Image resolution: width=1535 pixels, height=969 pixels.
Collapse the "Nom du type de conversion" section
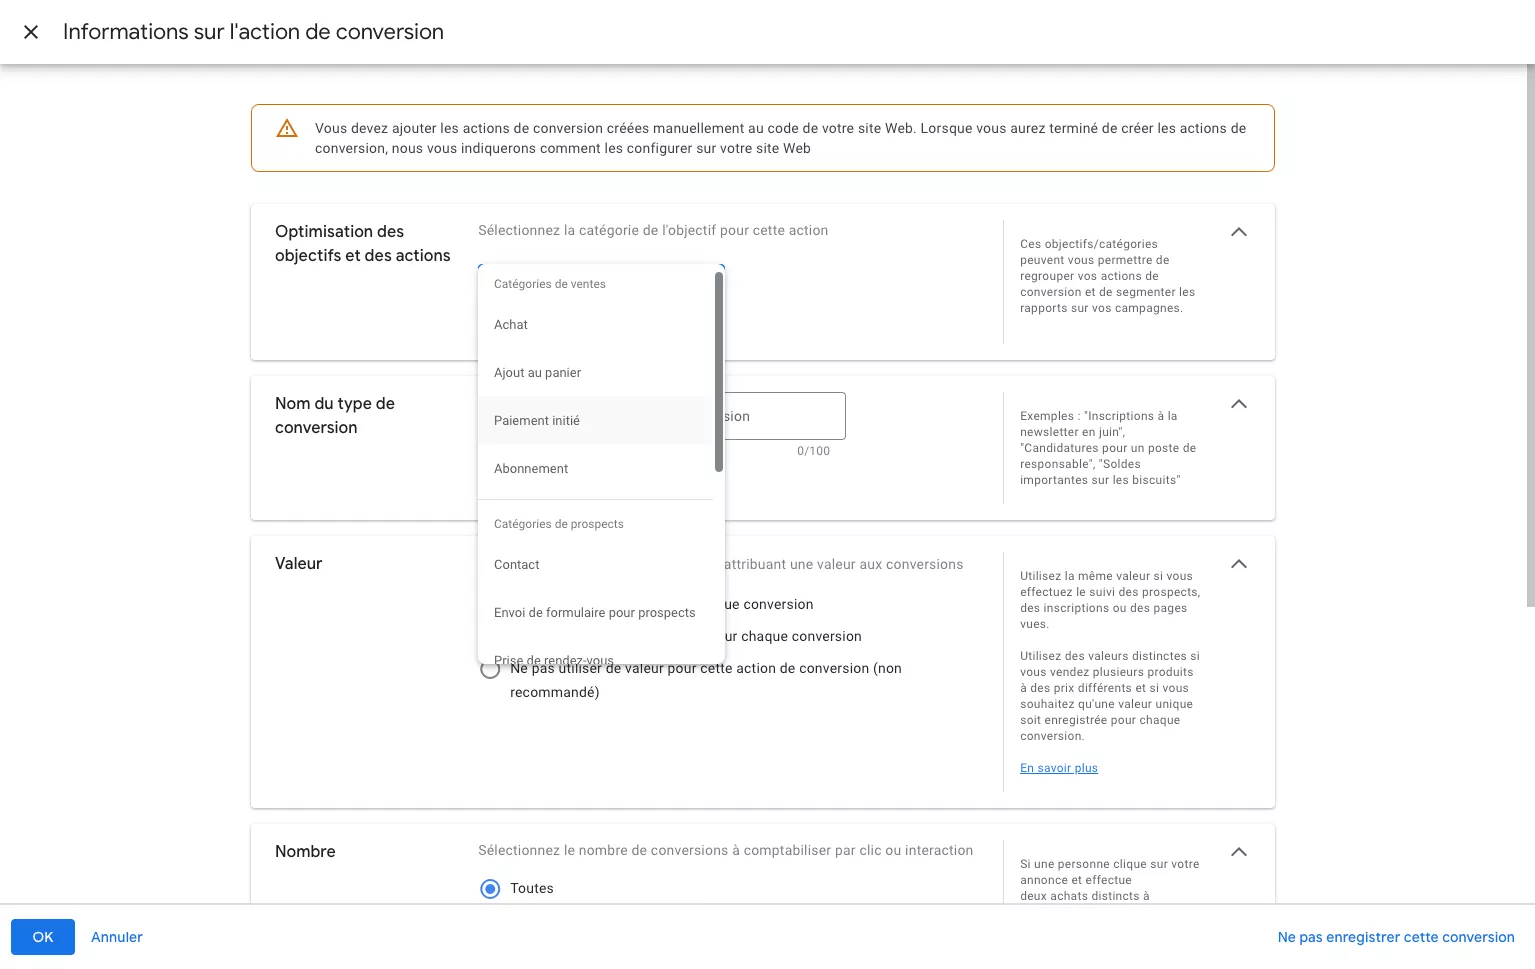pyautogui.click(x=1238, y=404)
